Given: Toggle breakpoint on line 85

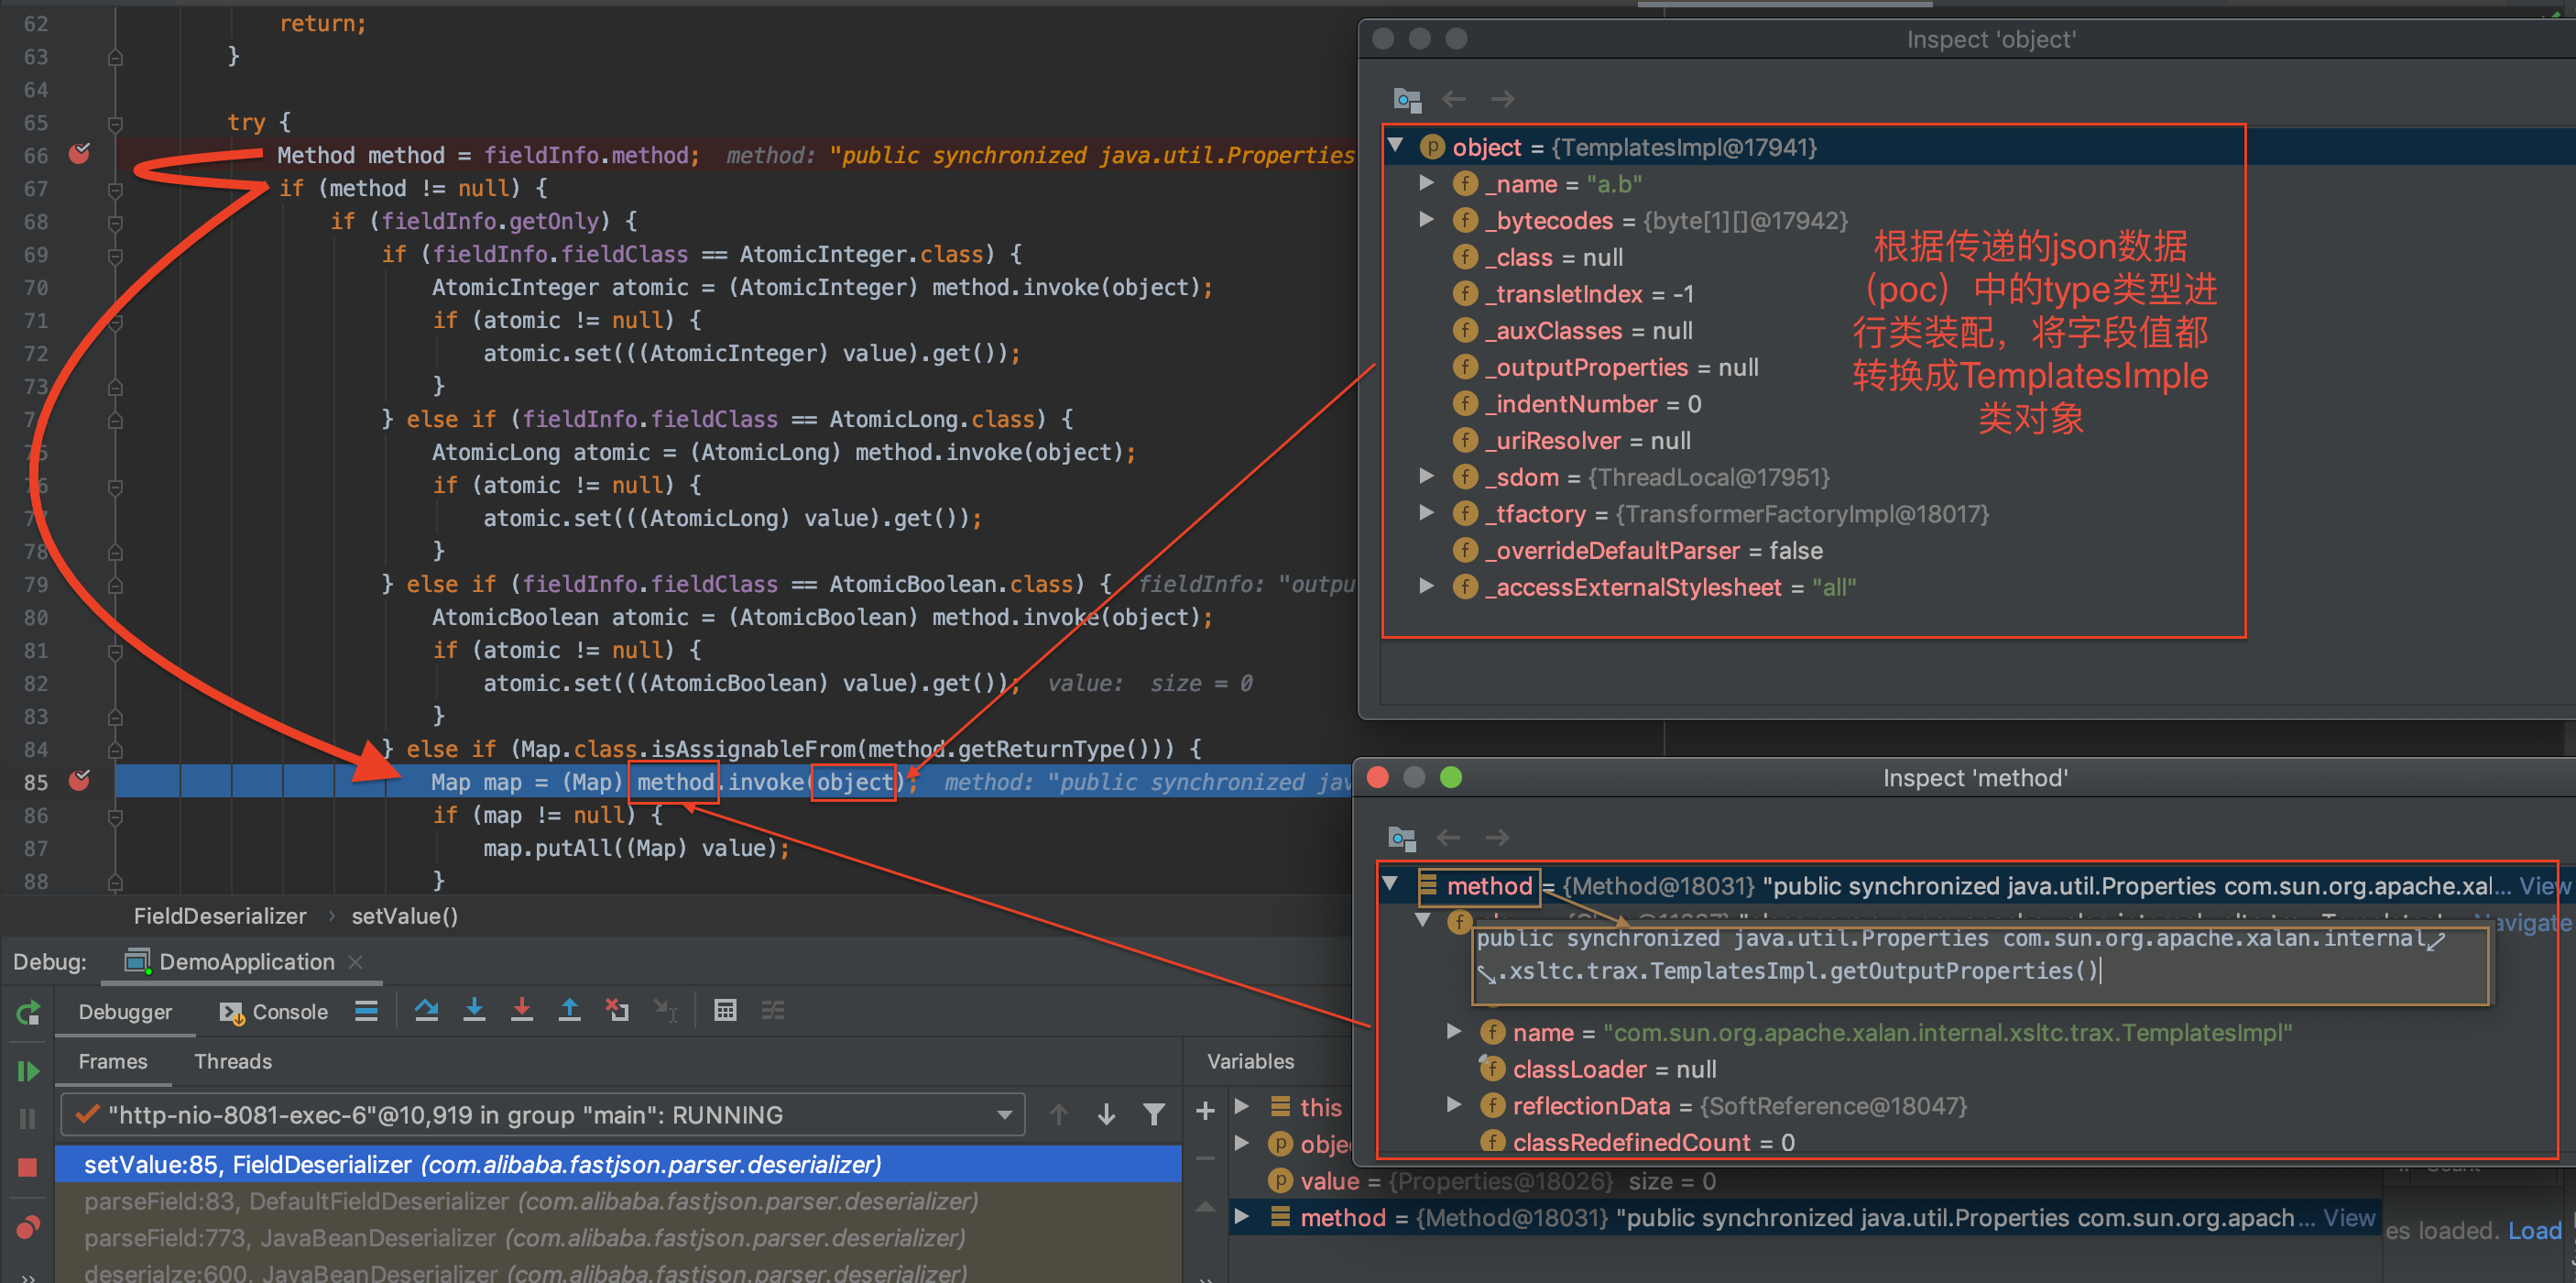Looking at the screenshot, I should [79, 781].
